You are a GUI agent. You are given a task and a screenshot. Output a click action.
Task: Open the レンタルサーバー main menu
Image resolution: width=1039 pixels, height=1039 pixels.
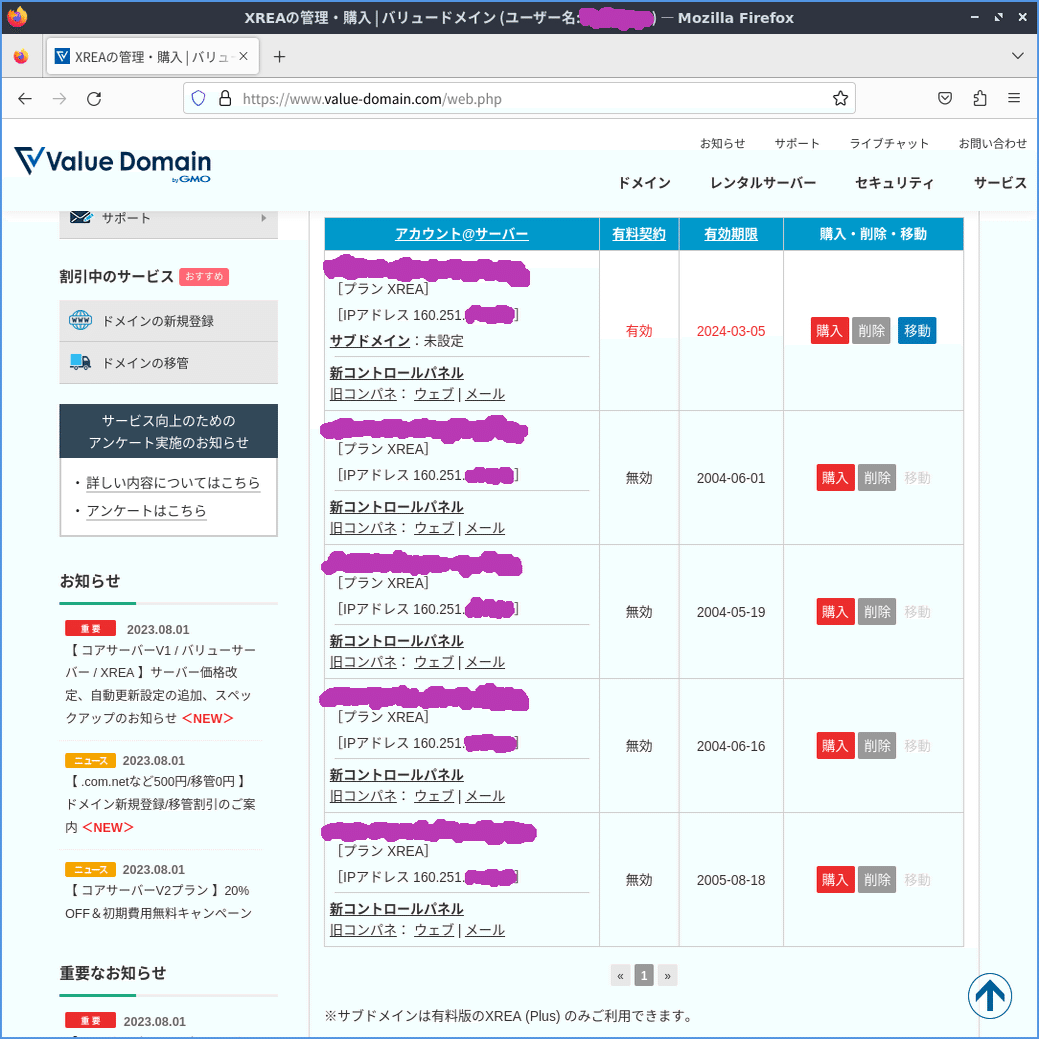(763, 183)
